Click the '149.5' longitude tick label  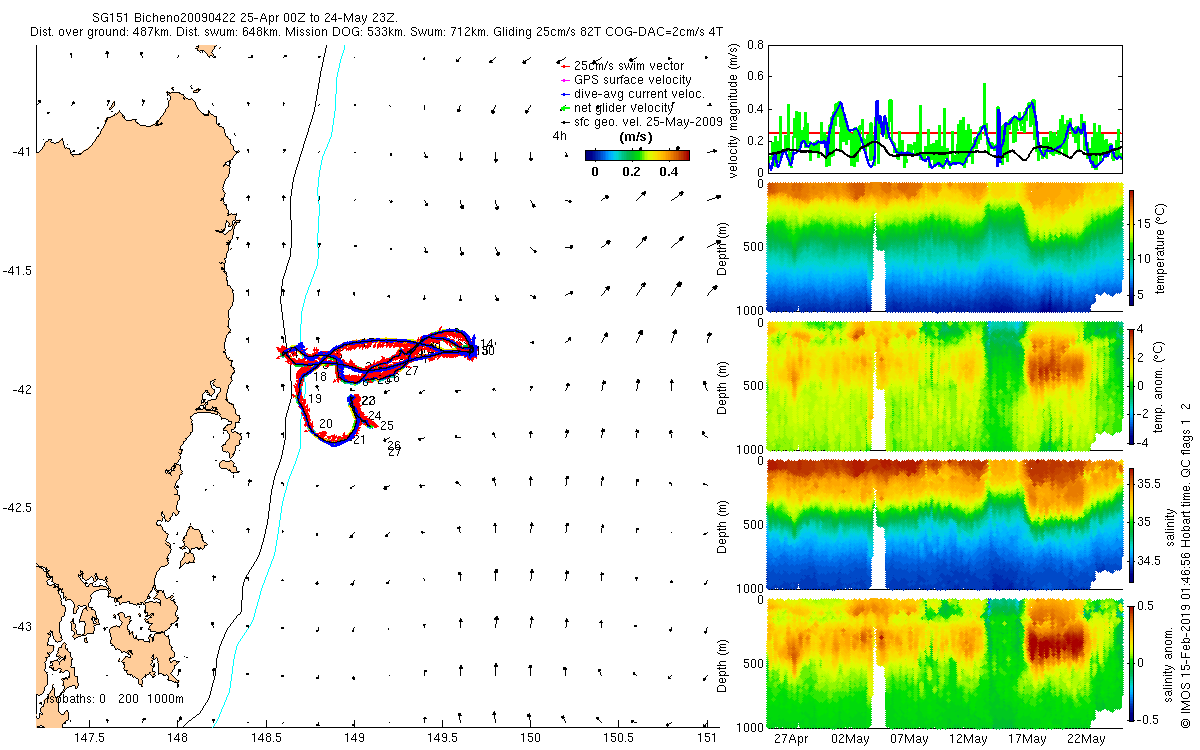pos(443,738)
